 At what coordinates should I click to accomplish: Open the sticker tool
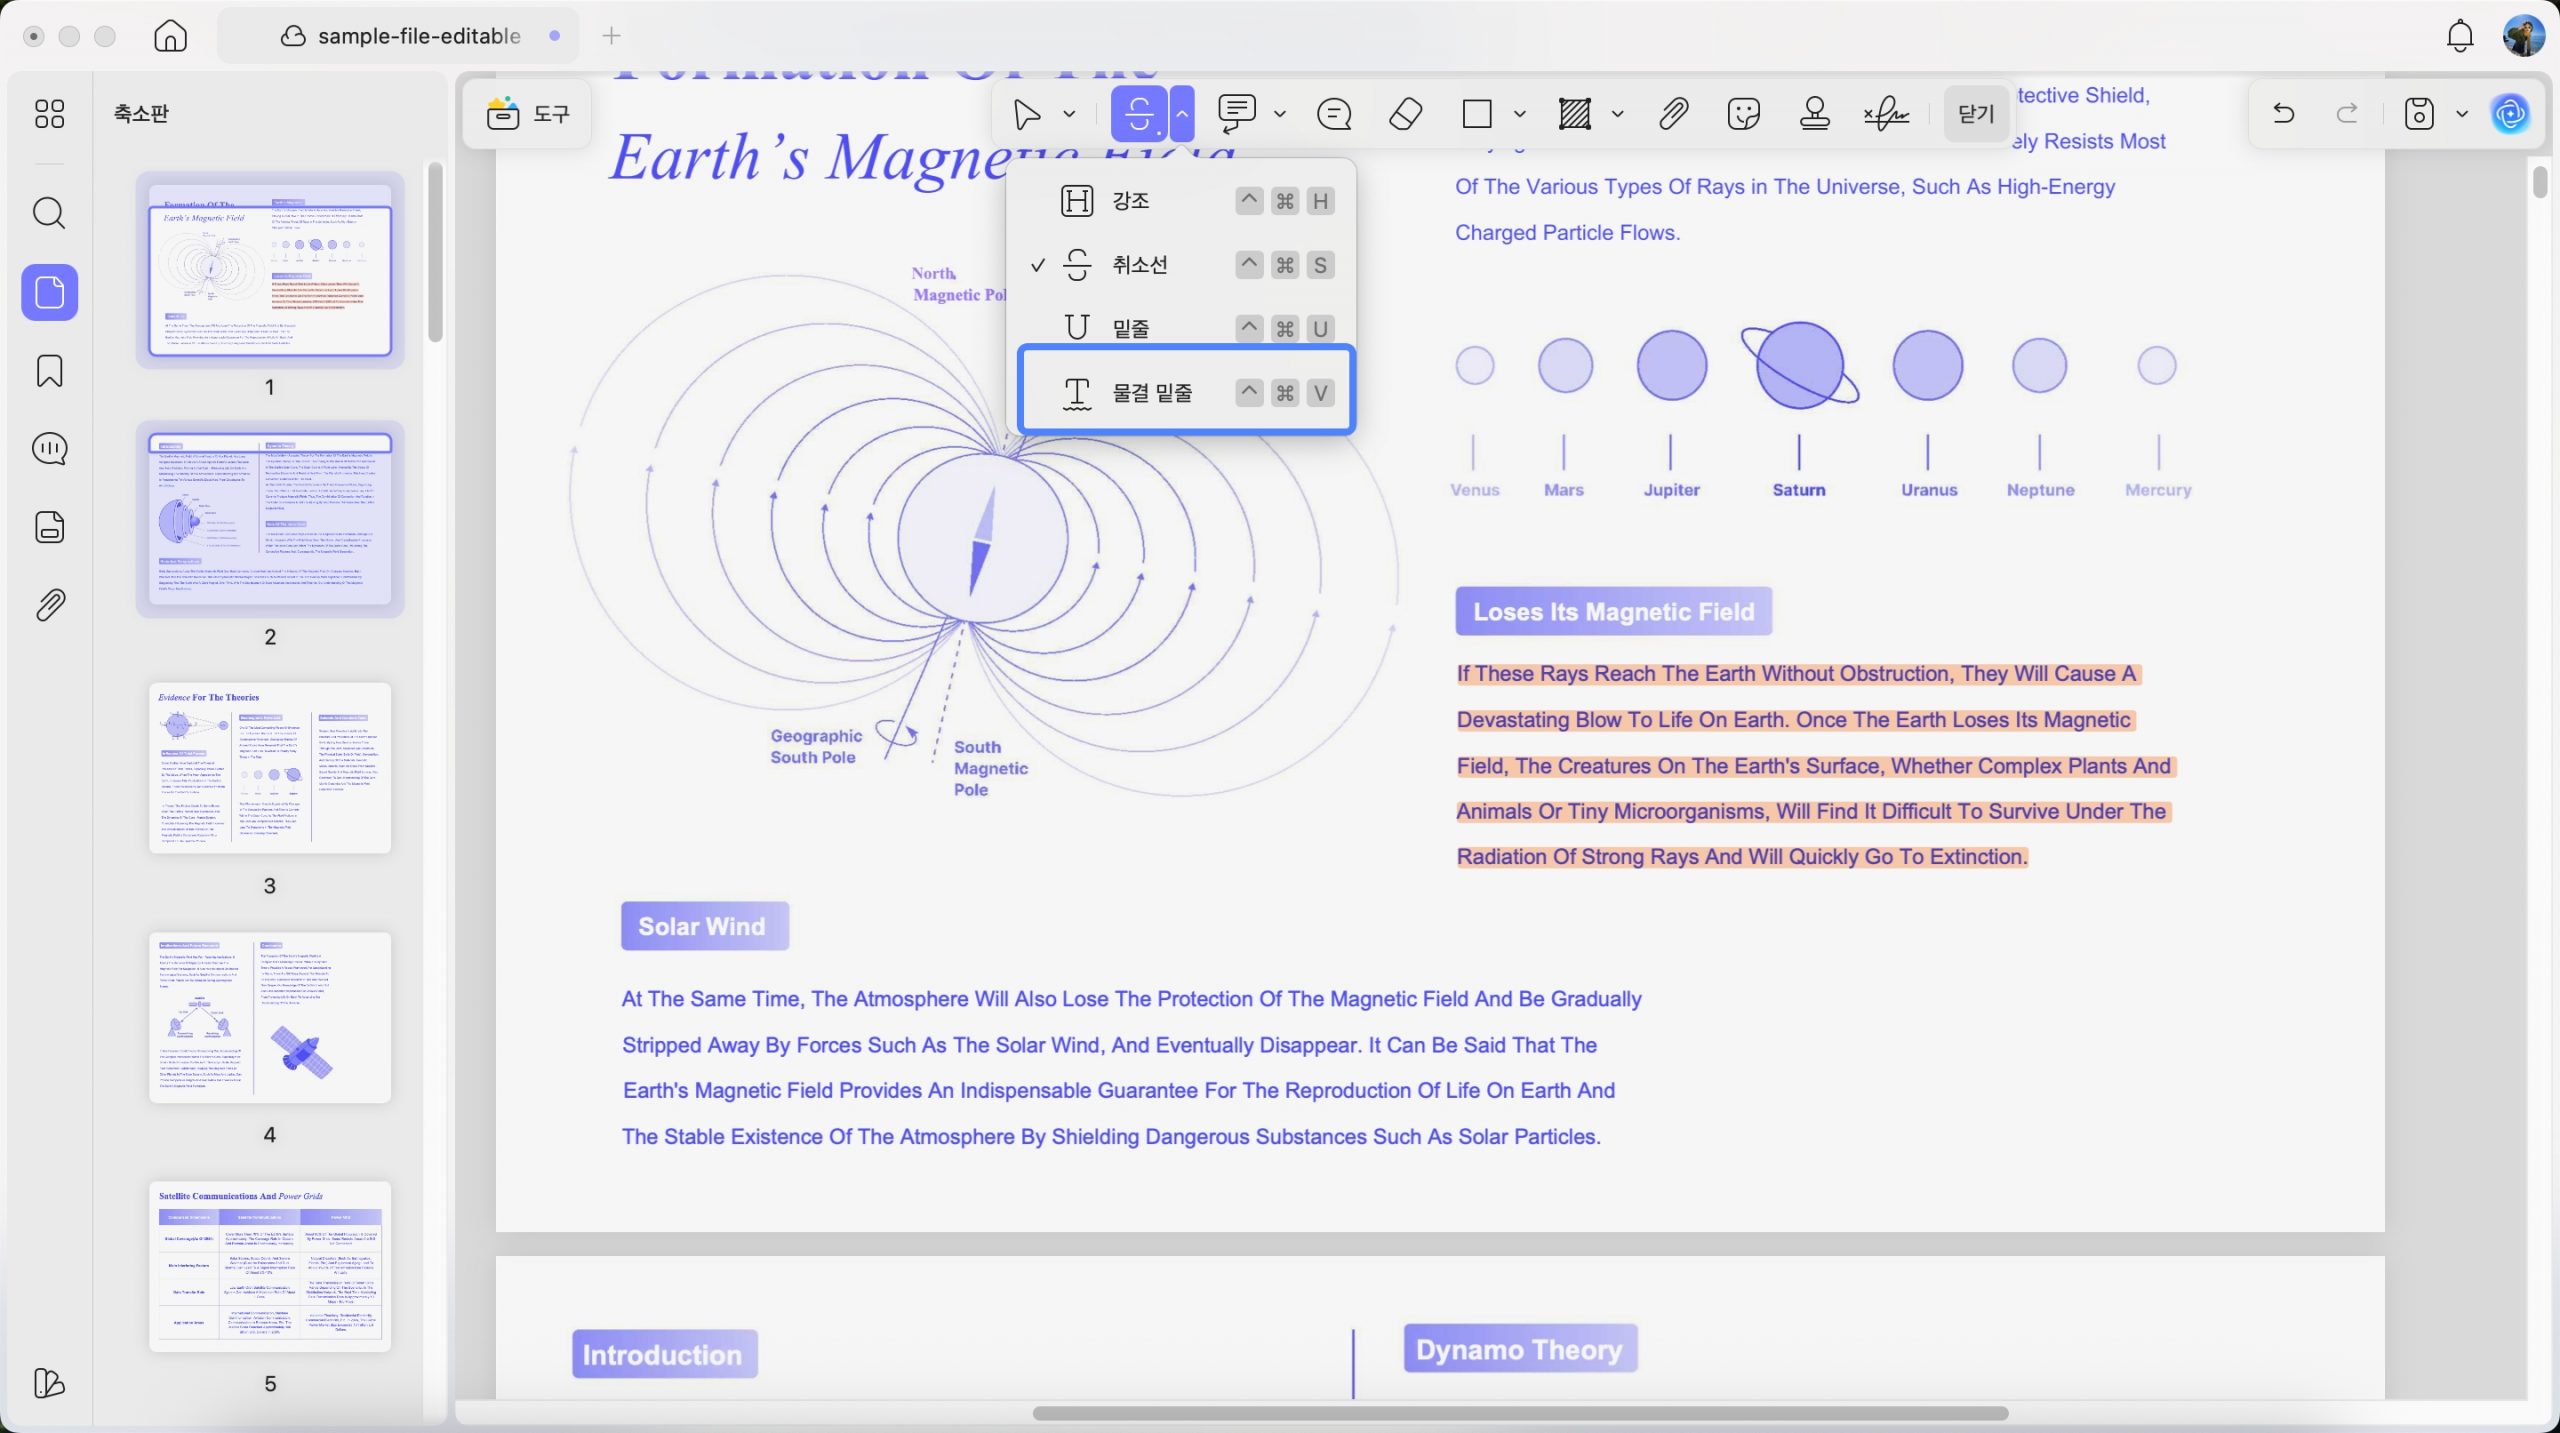pyautogui.click(x=1743, y=114)
